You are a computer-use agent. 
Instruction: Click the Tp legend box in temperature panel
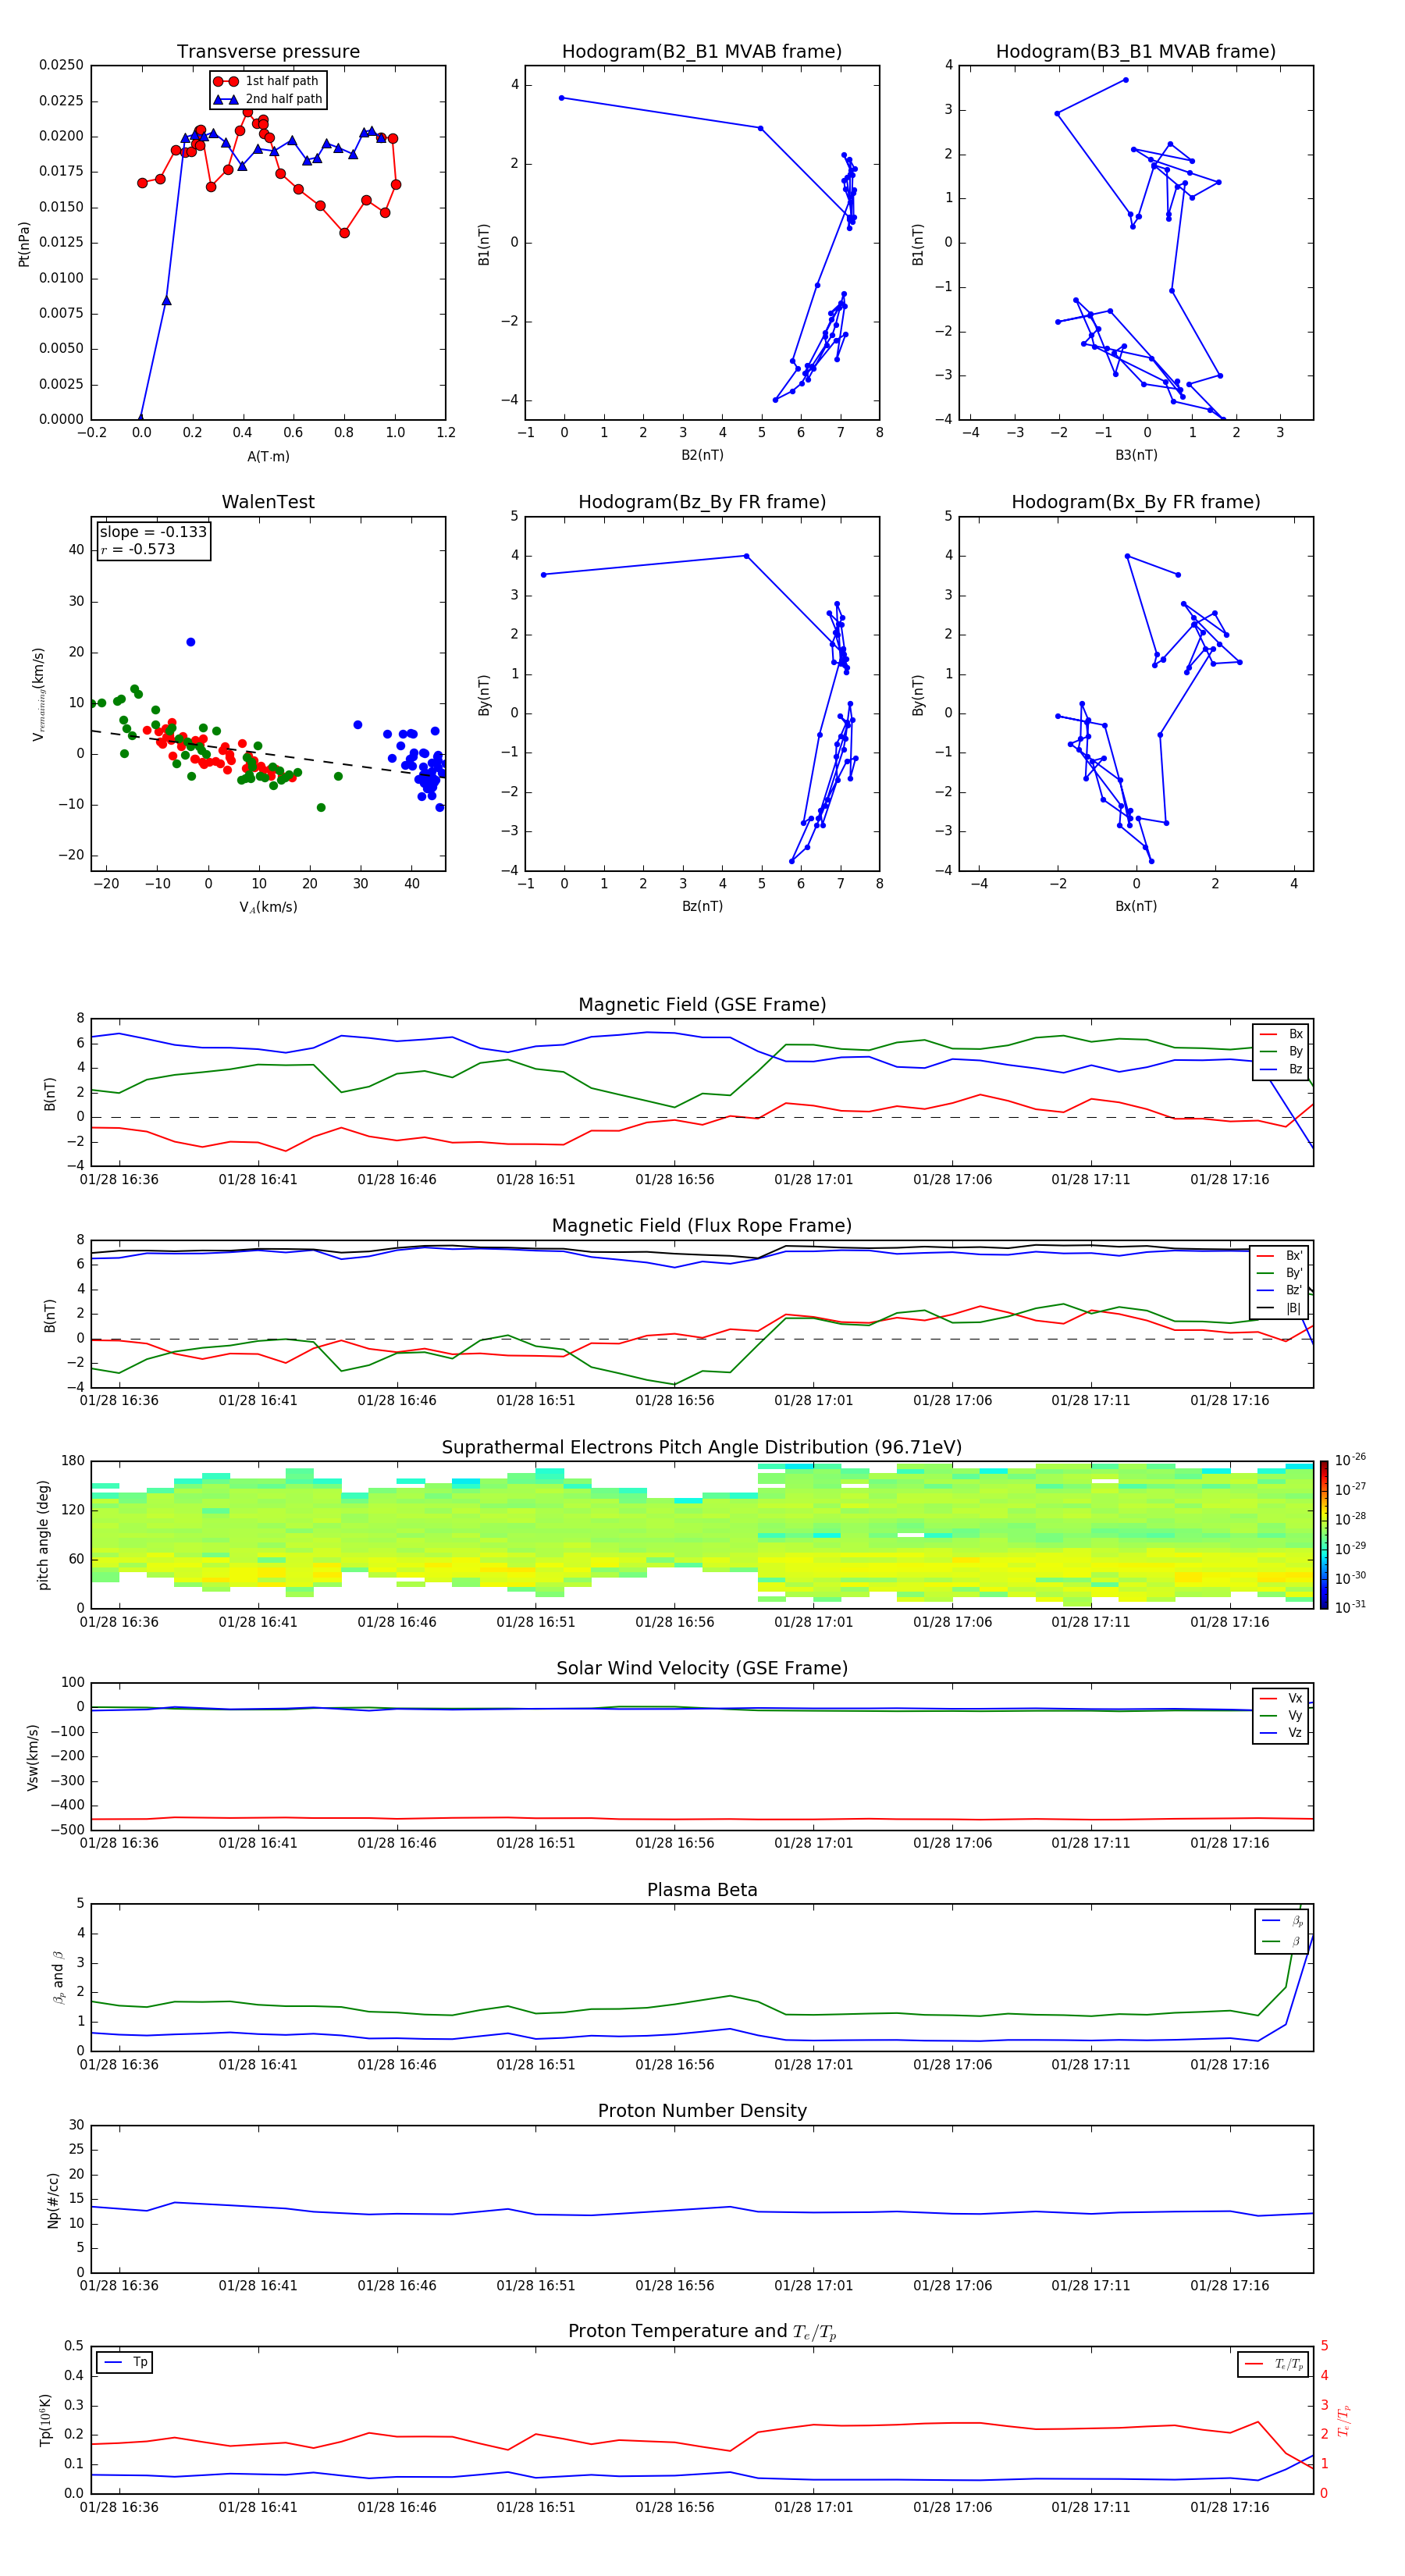(x=124, y=2362)
